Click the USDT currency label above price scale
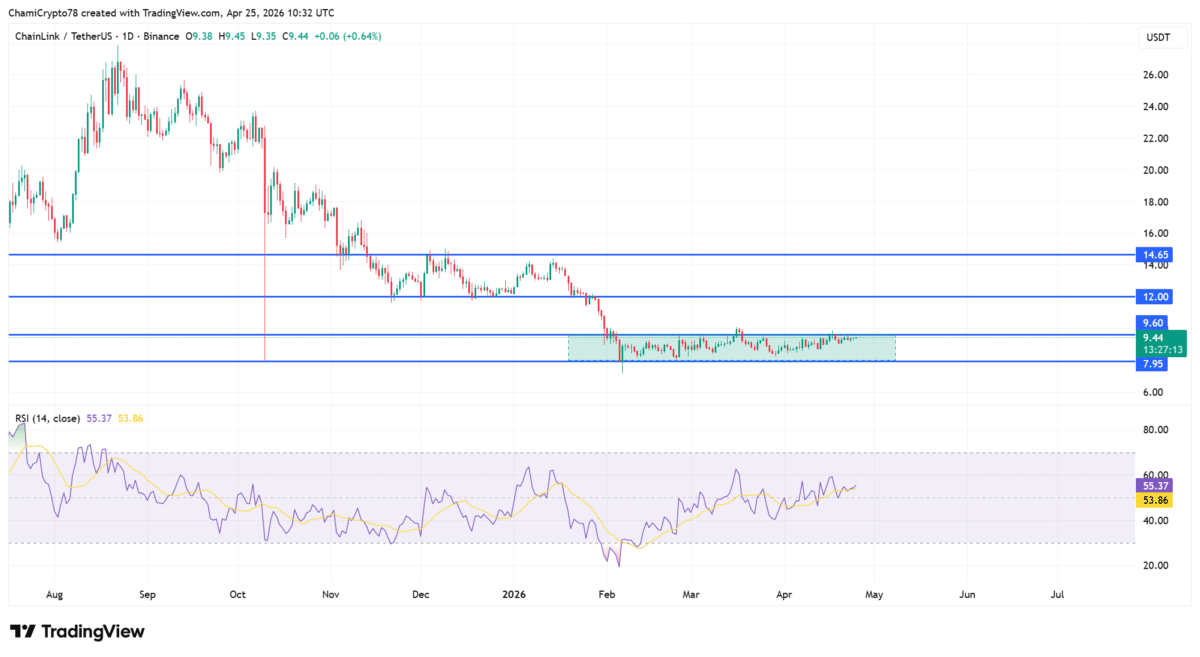Screen dimensions: 1200x657 point(1156,34)
